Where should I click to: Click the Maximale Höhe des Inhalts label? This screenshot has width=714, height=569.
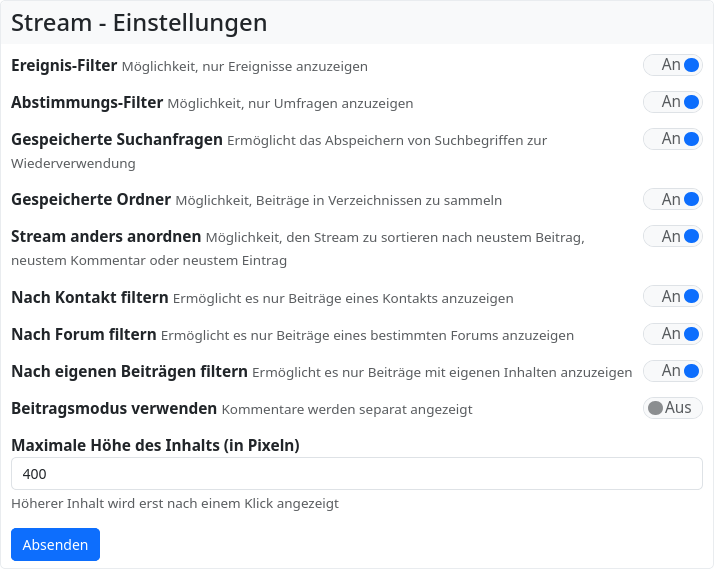point(155,445)
